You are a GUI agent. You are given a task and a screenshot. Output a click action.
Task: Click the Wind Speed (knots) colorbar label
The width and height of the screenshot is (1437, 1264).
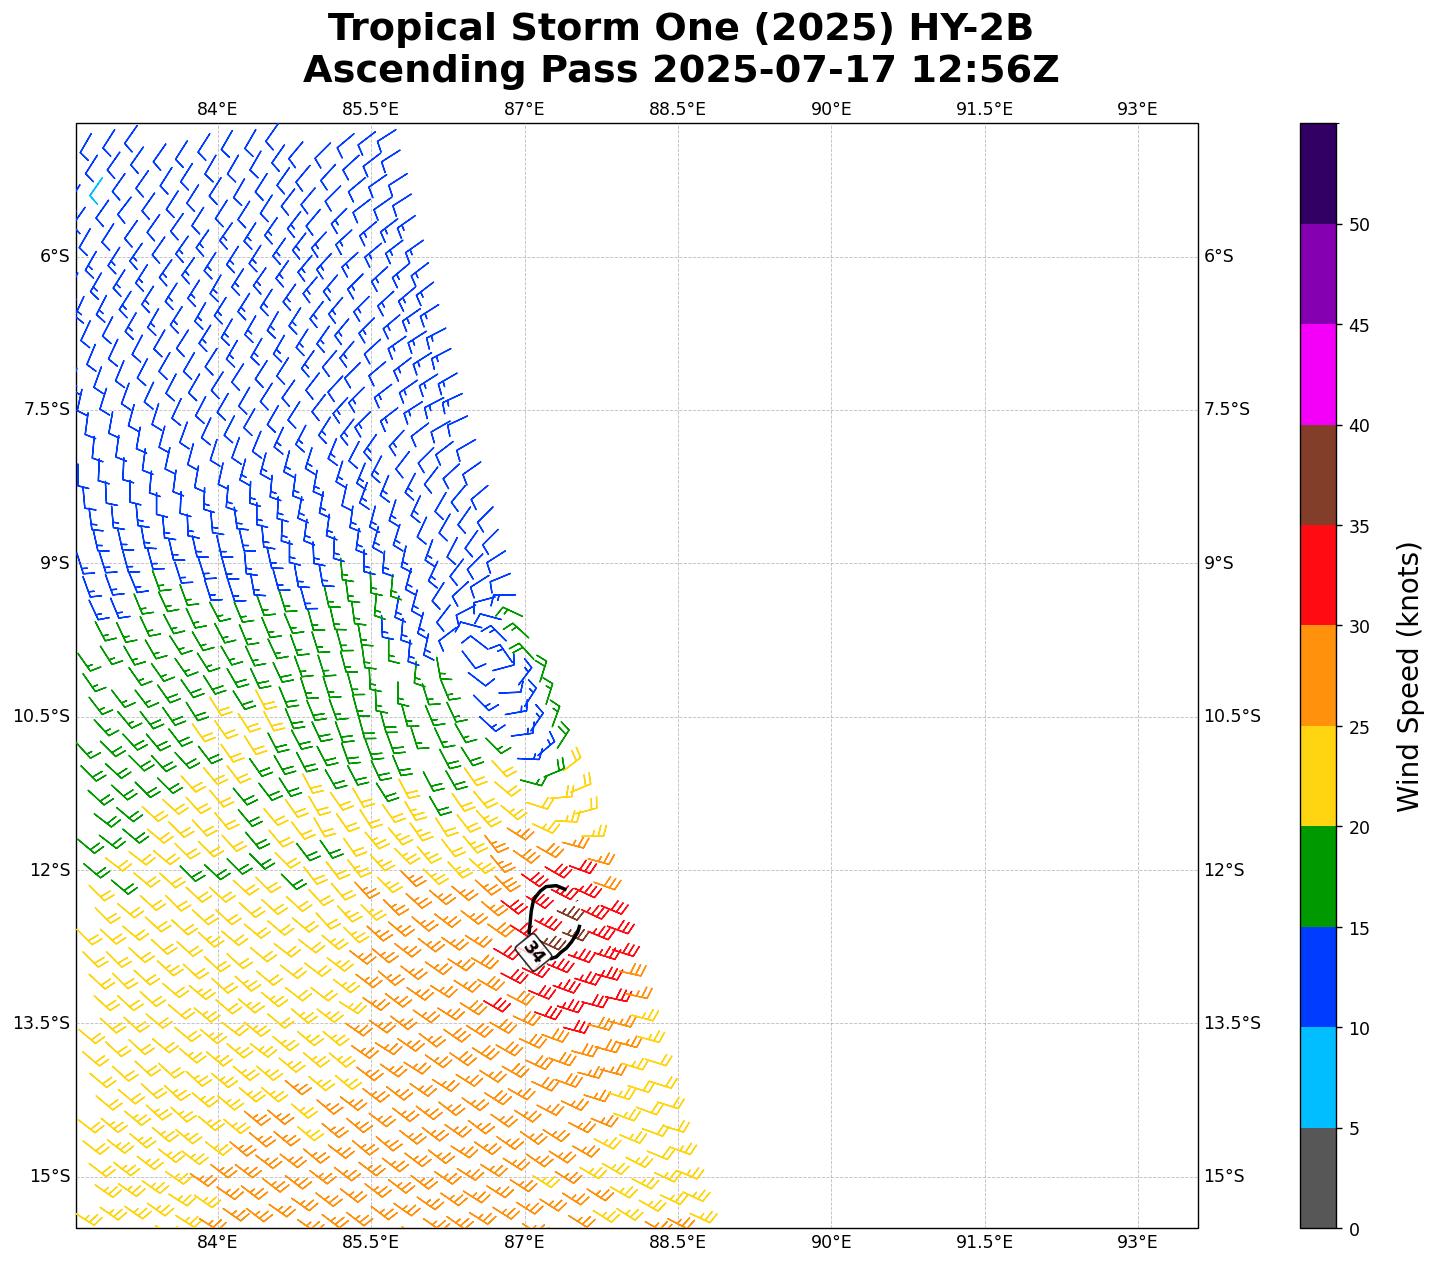(1408, 676)
